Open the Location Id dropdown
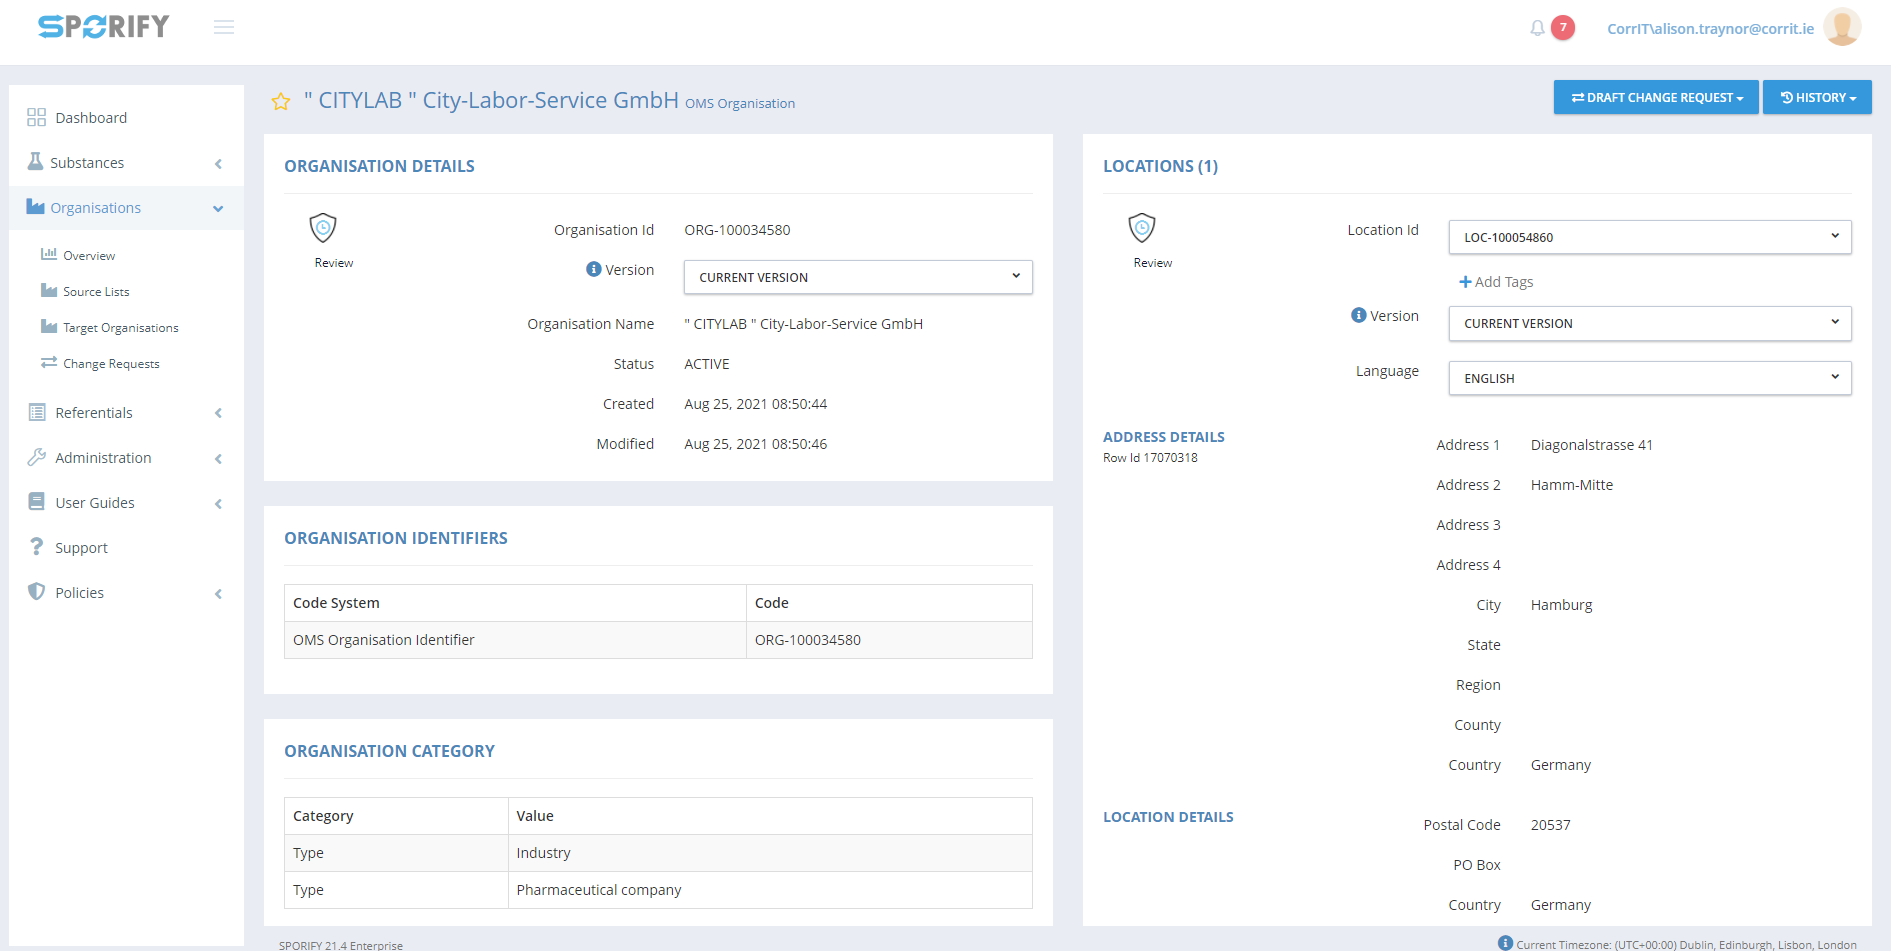 coord(1649,237)
